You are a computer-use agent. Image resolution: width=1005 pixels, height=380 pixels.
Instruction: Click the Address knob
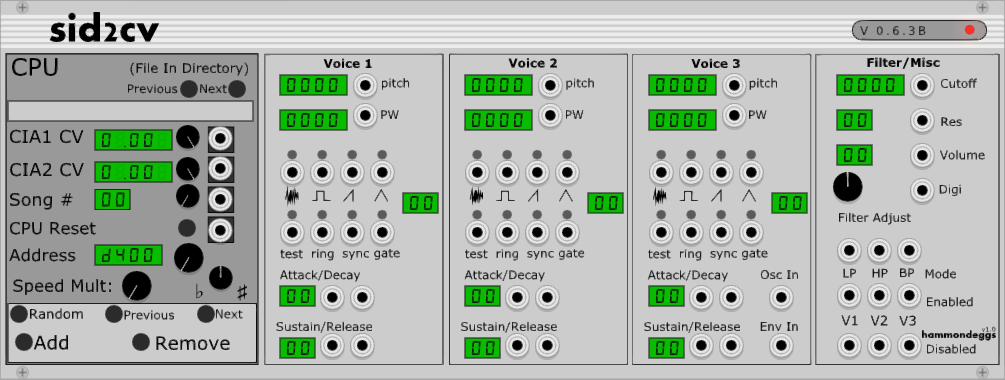click(189, 258)
